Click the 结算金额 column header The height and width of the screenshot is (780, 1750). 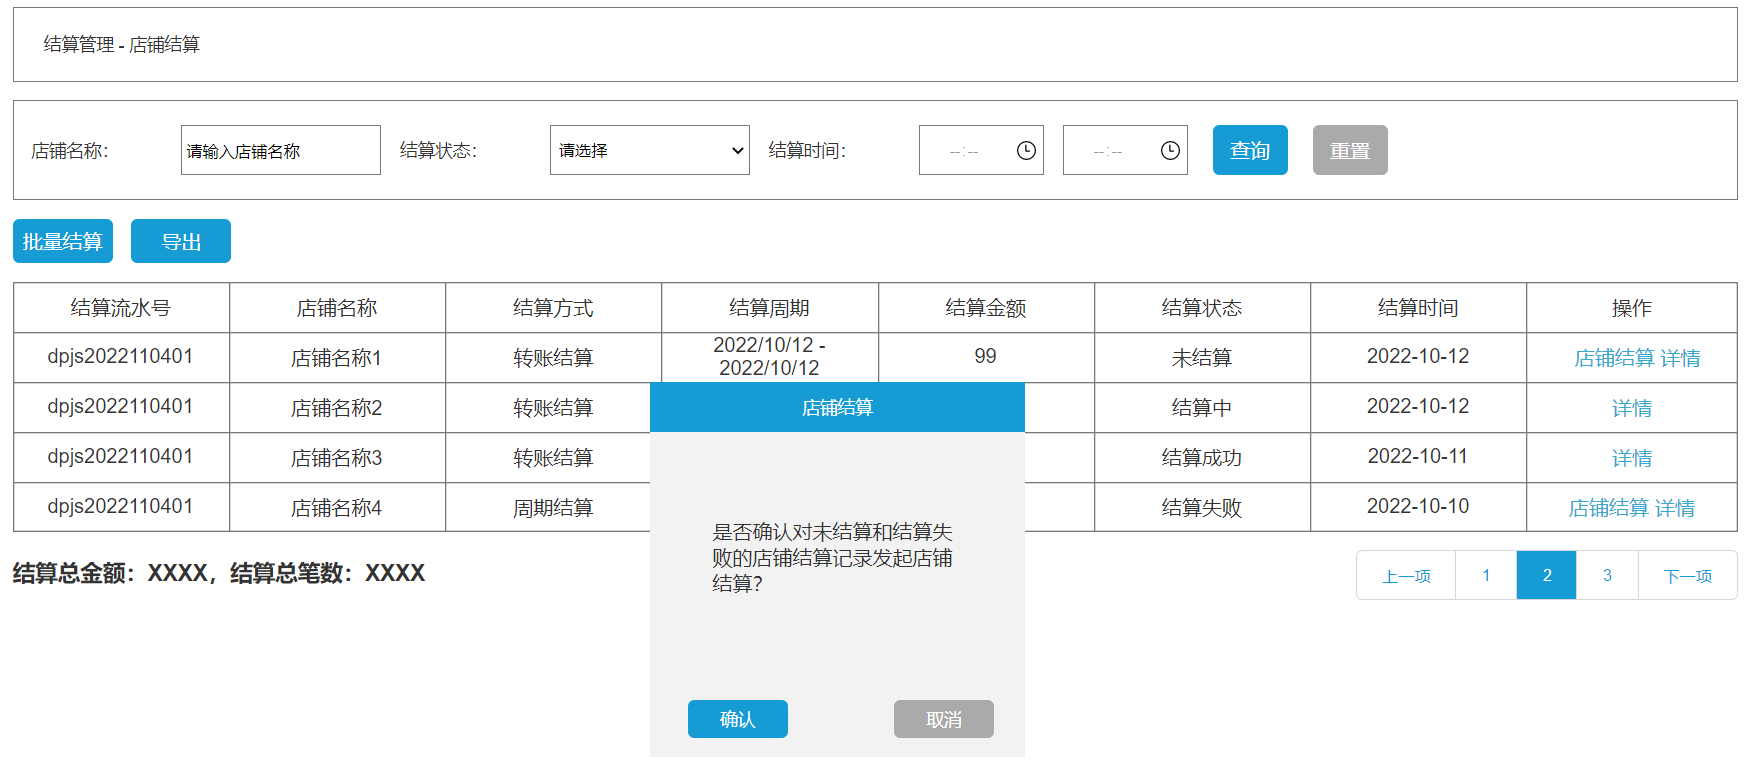986,308
